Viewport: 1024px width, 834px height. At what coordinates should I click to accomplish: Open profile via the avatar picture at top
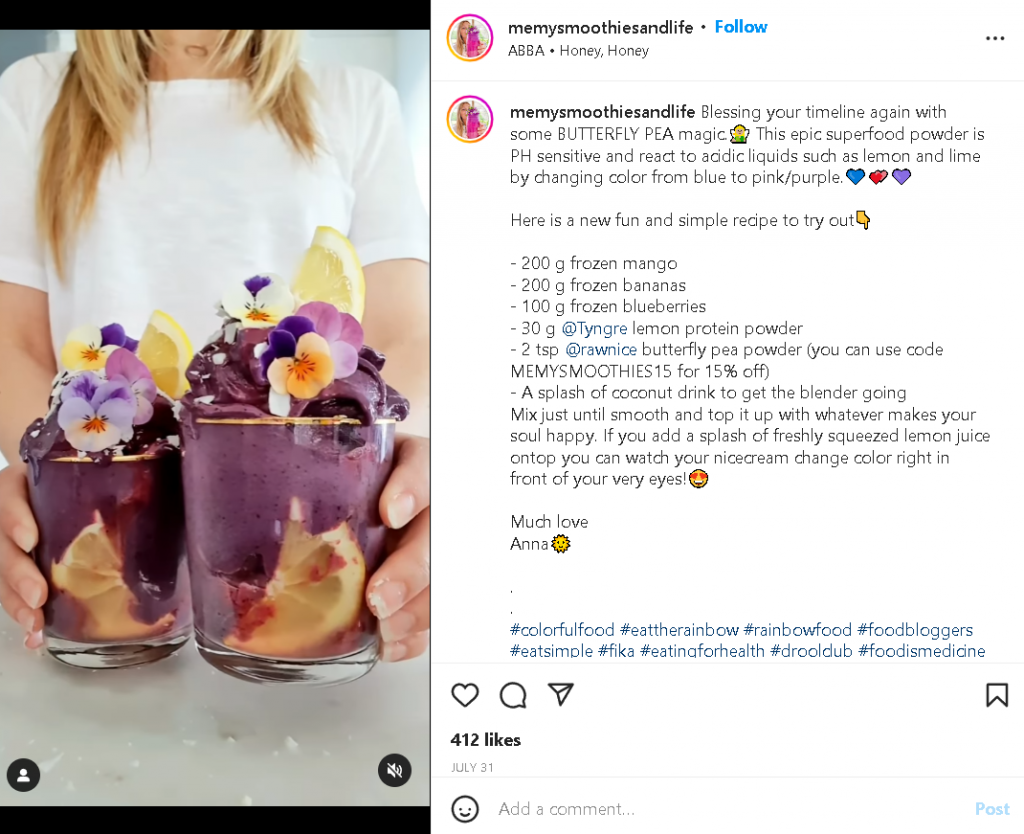pyautogui.click(x=469, y=38)
